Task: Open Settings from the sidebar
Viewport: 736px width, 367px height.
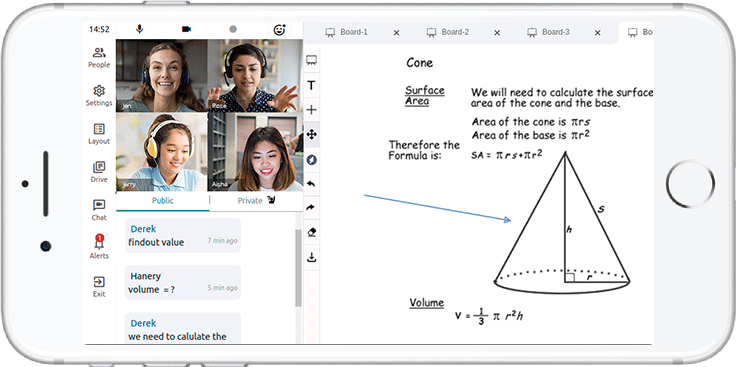Action: tap(99, 96)
